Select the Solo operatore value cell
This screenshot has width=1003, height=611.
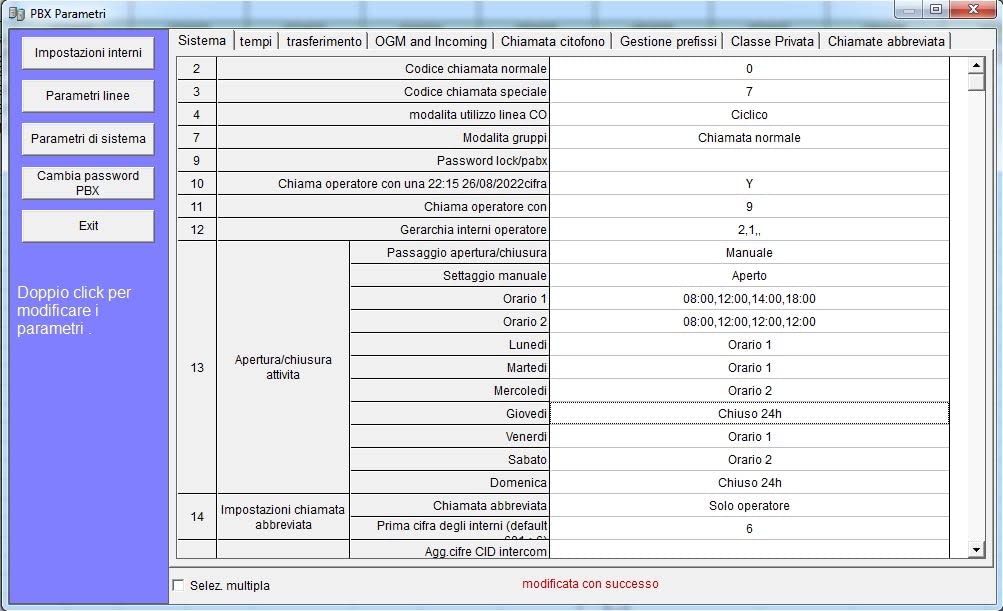749,506
